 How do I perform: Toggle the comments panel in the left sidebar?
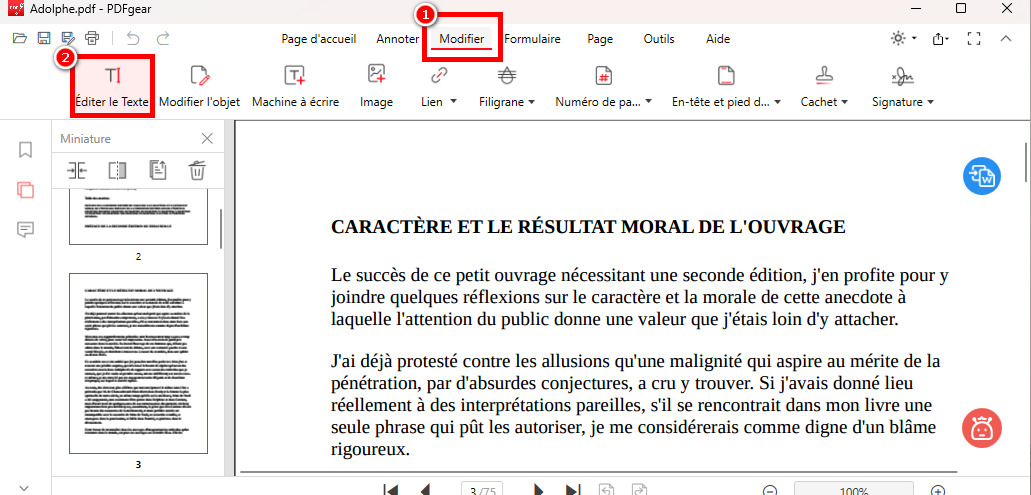26,229
